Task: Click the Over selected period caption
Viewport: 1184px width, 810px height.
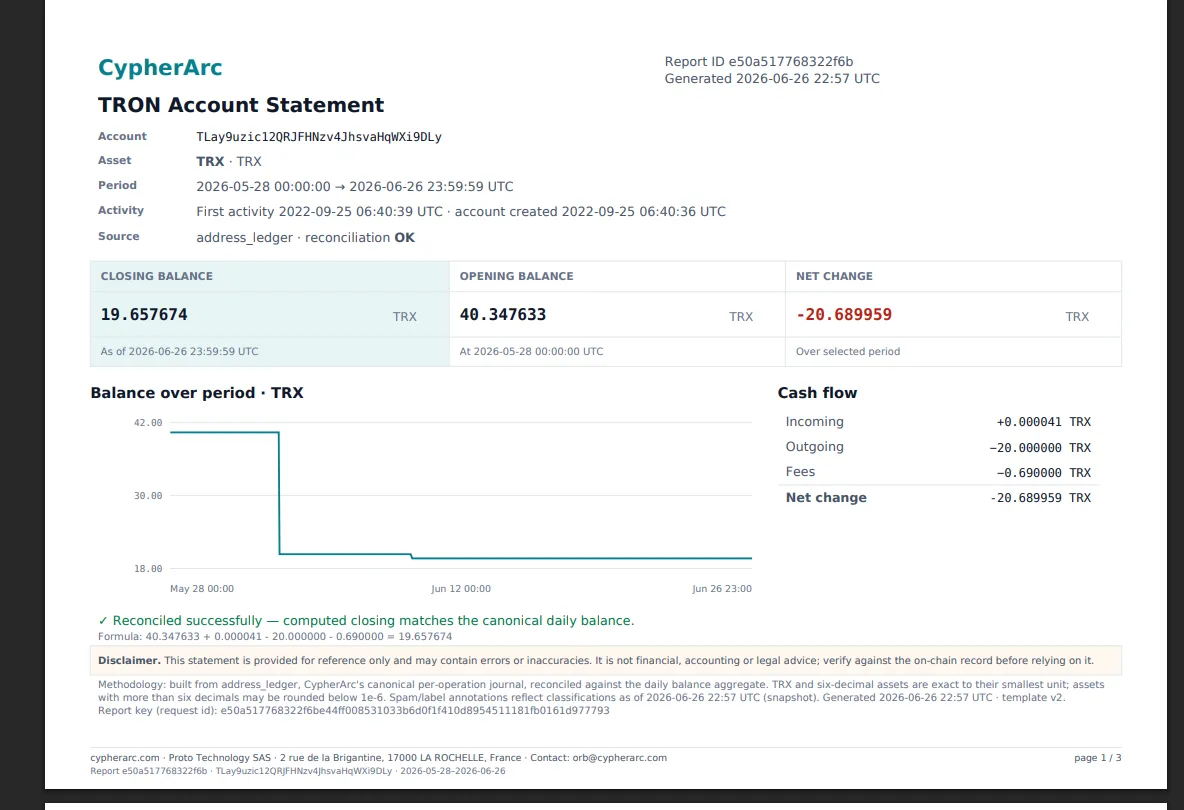Action: point(848,352)
